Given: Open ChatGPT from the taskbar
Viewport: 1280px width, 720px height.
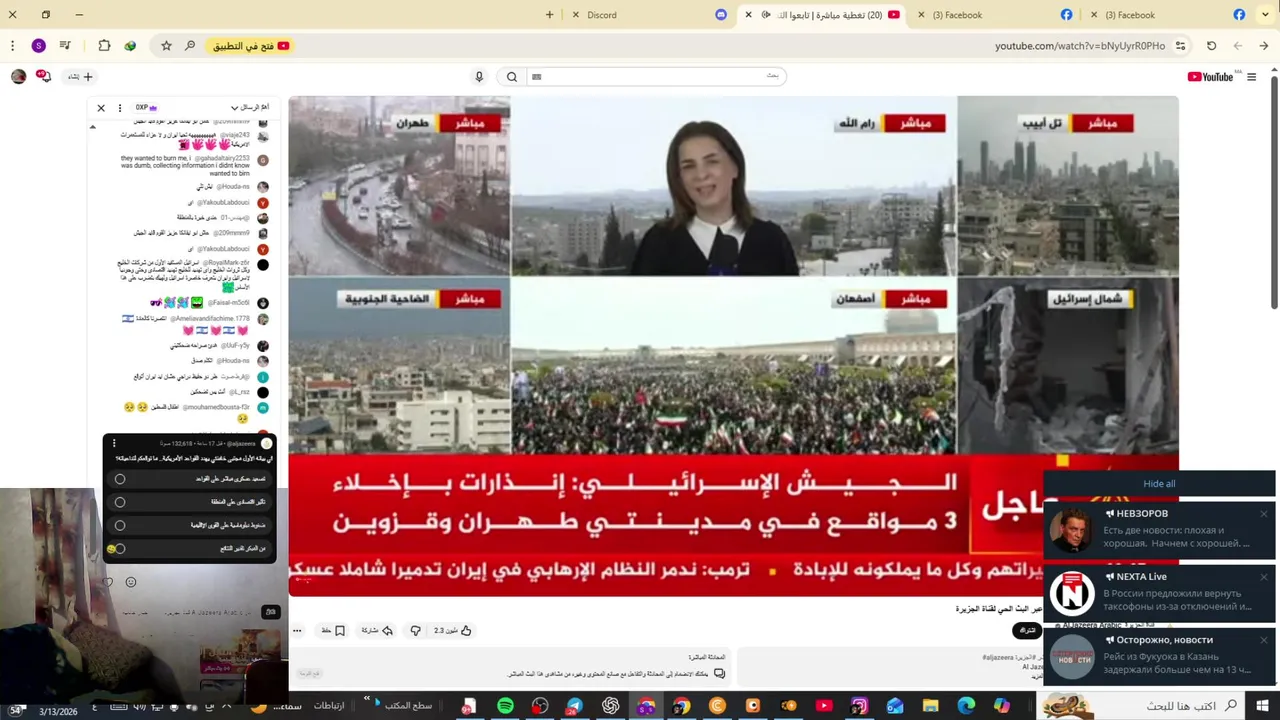Looking at the screenshot, I should pyautogui.click(x=610, y=706).
